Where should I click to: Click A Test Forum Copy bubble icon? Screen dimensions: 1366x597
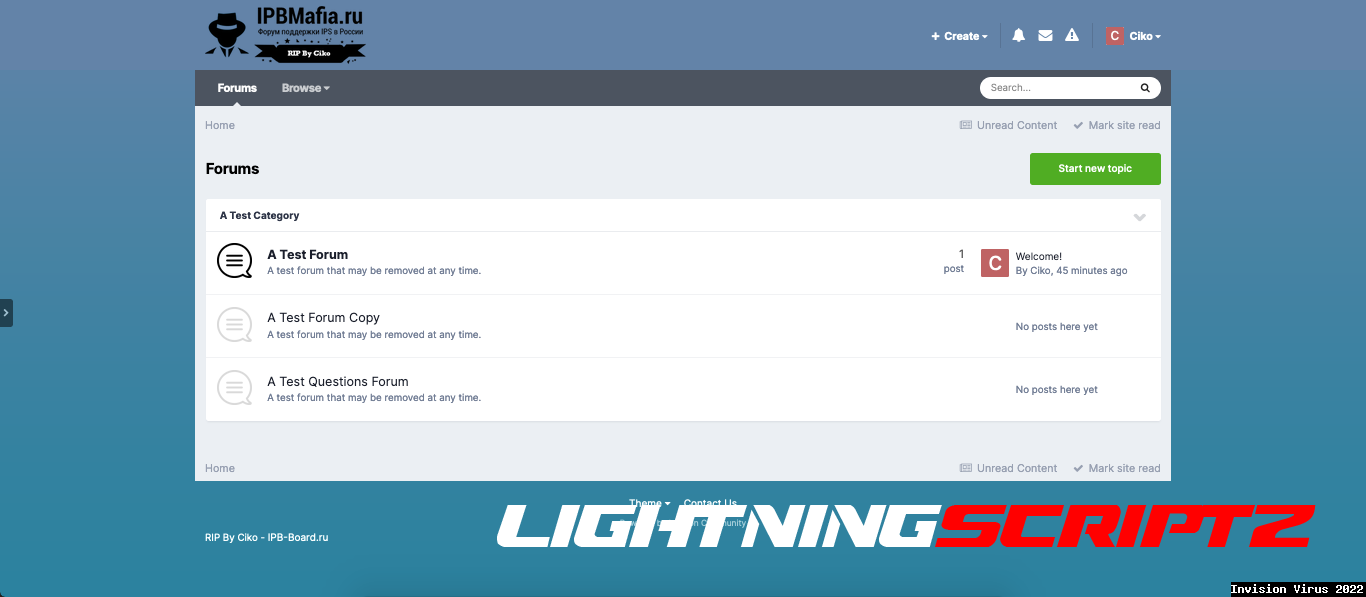pos(234,325)
